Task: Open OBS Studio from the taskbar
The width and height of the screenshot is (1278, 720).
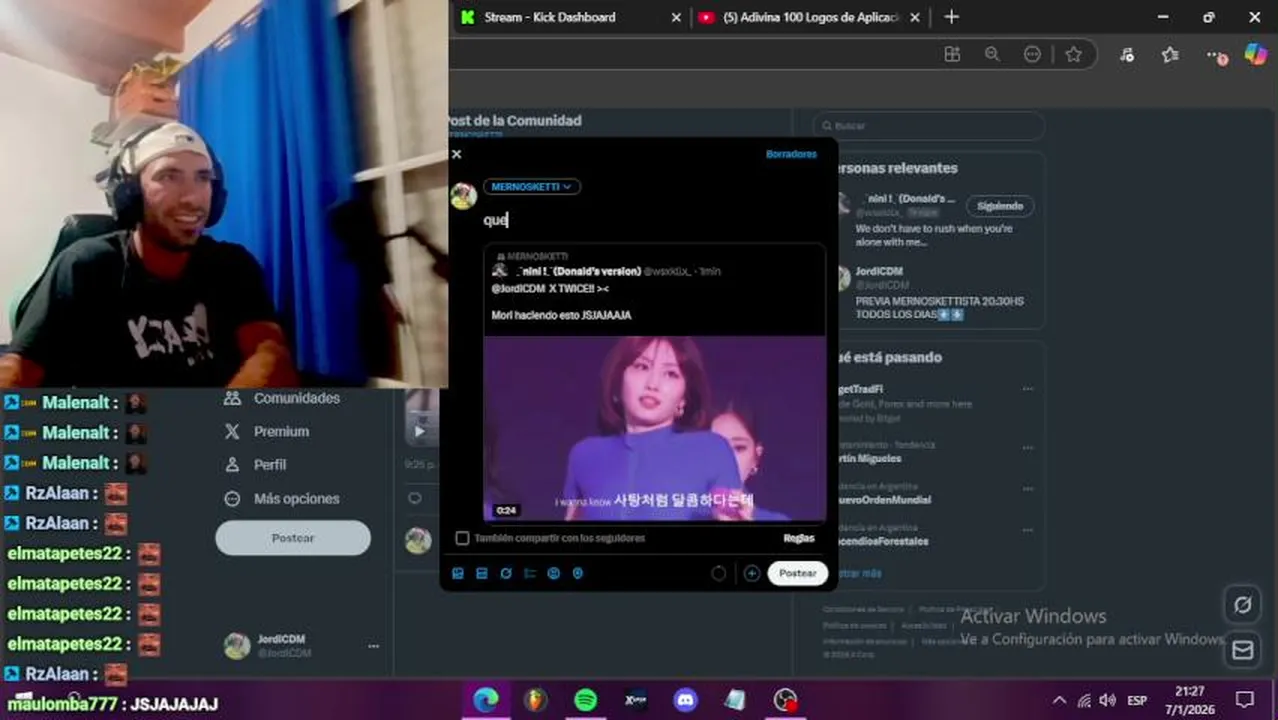Action: [786, 700]
